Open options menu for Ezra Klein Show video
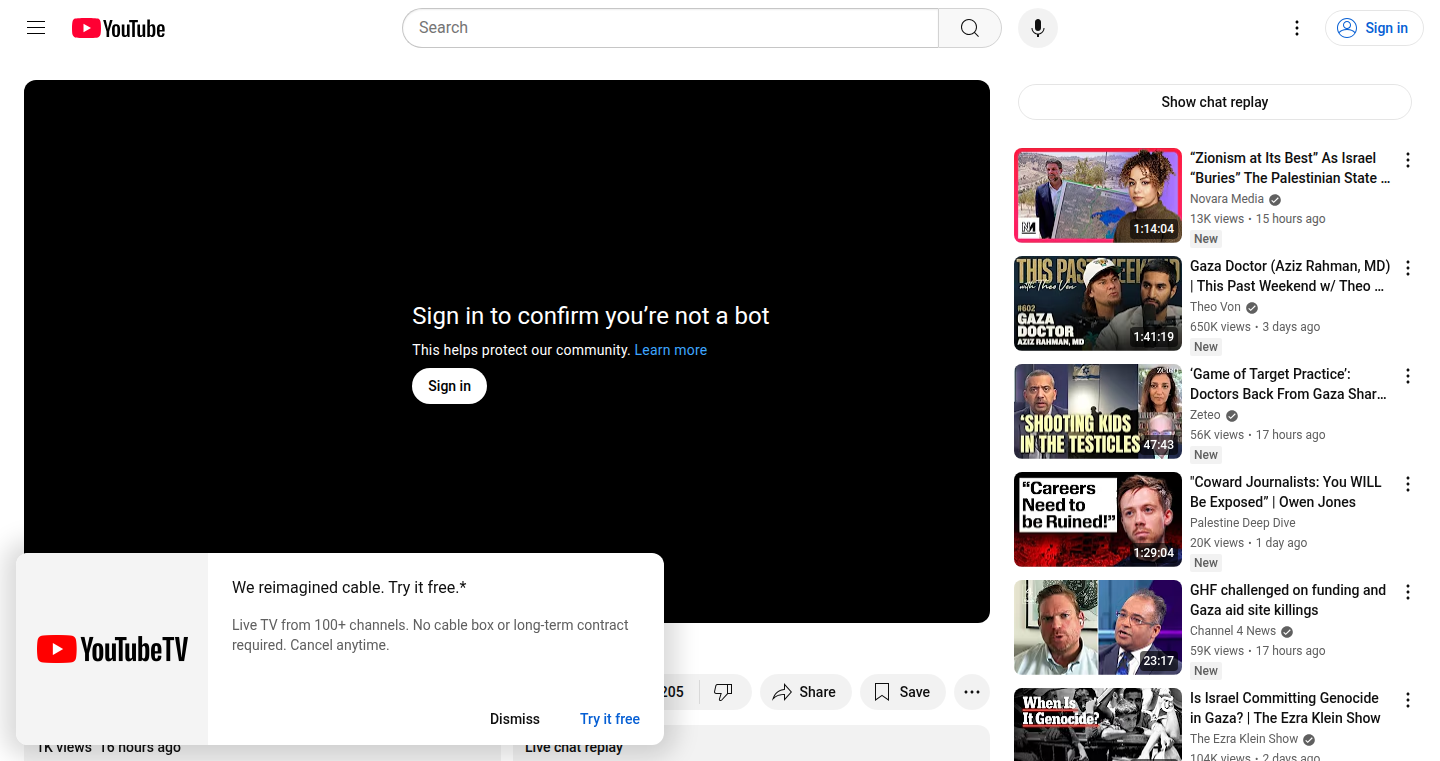This screenshot has width=1440, height=761. coord(1408,700)
